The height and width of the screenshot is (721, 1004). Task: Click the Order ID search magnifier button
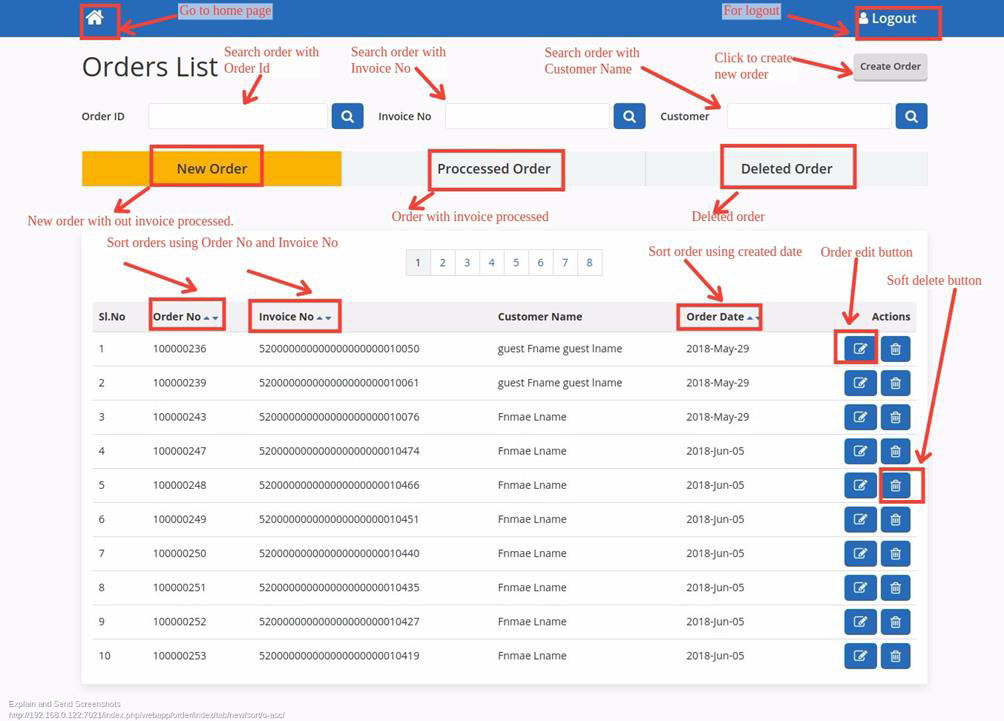347,116
